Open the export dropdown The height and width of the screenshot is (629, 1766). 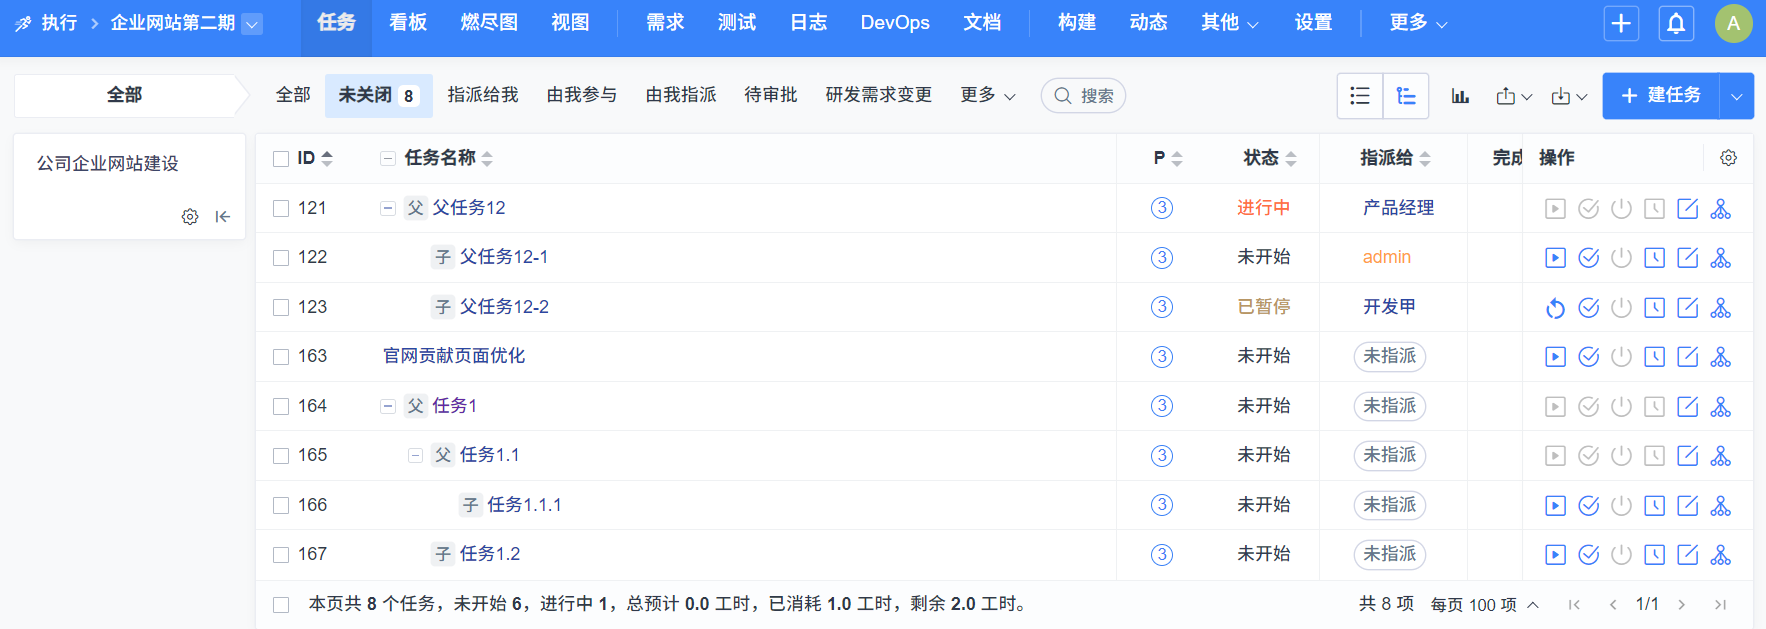pyautogui.click(x=1514, y=96)
